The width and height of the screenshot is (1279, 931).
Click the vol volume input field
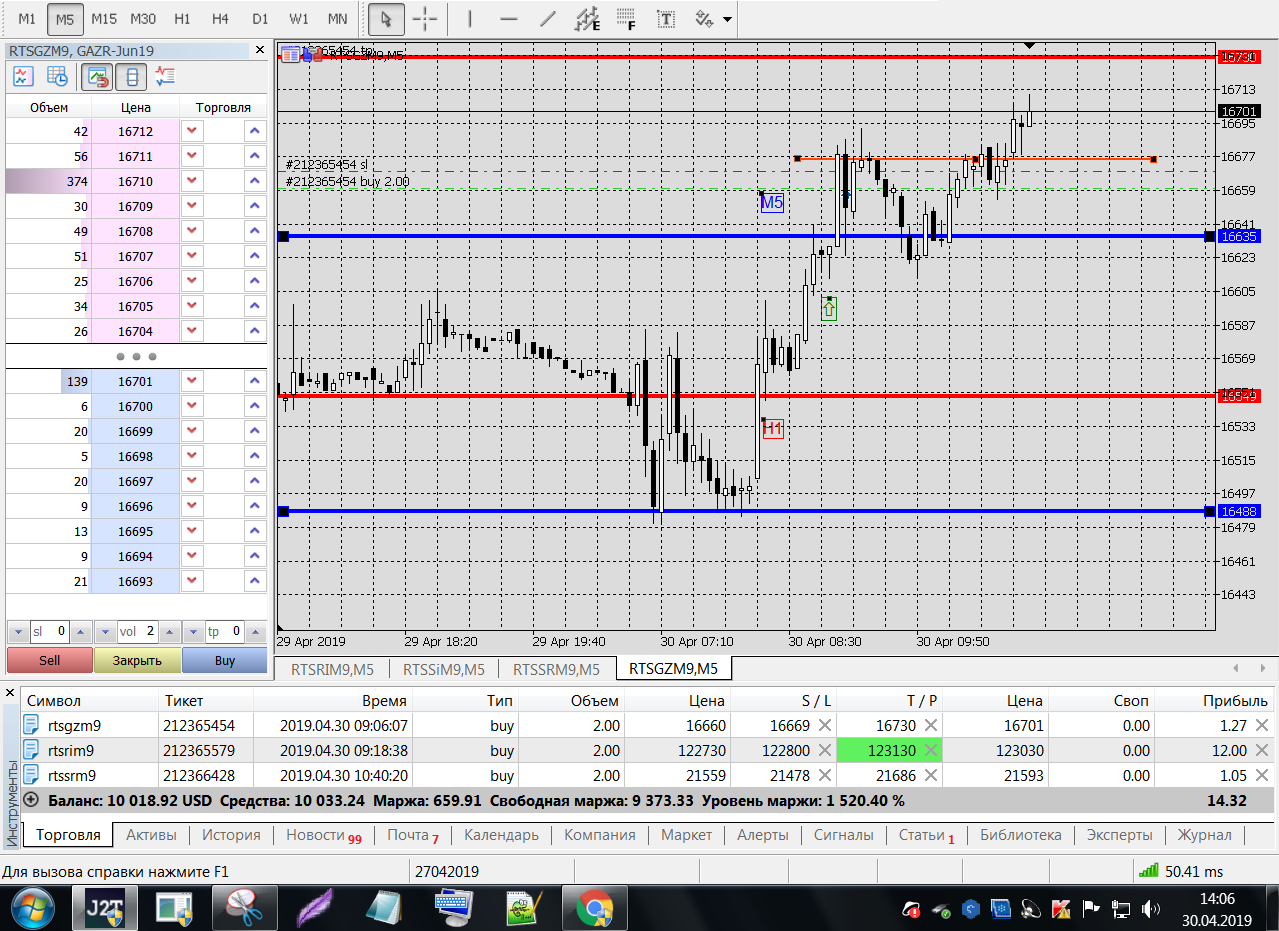[138, 632]
